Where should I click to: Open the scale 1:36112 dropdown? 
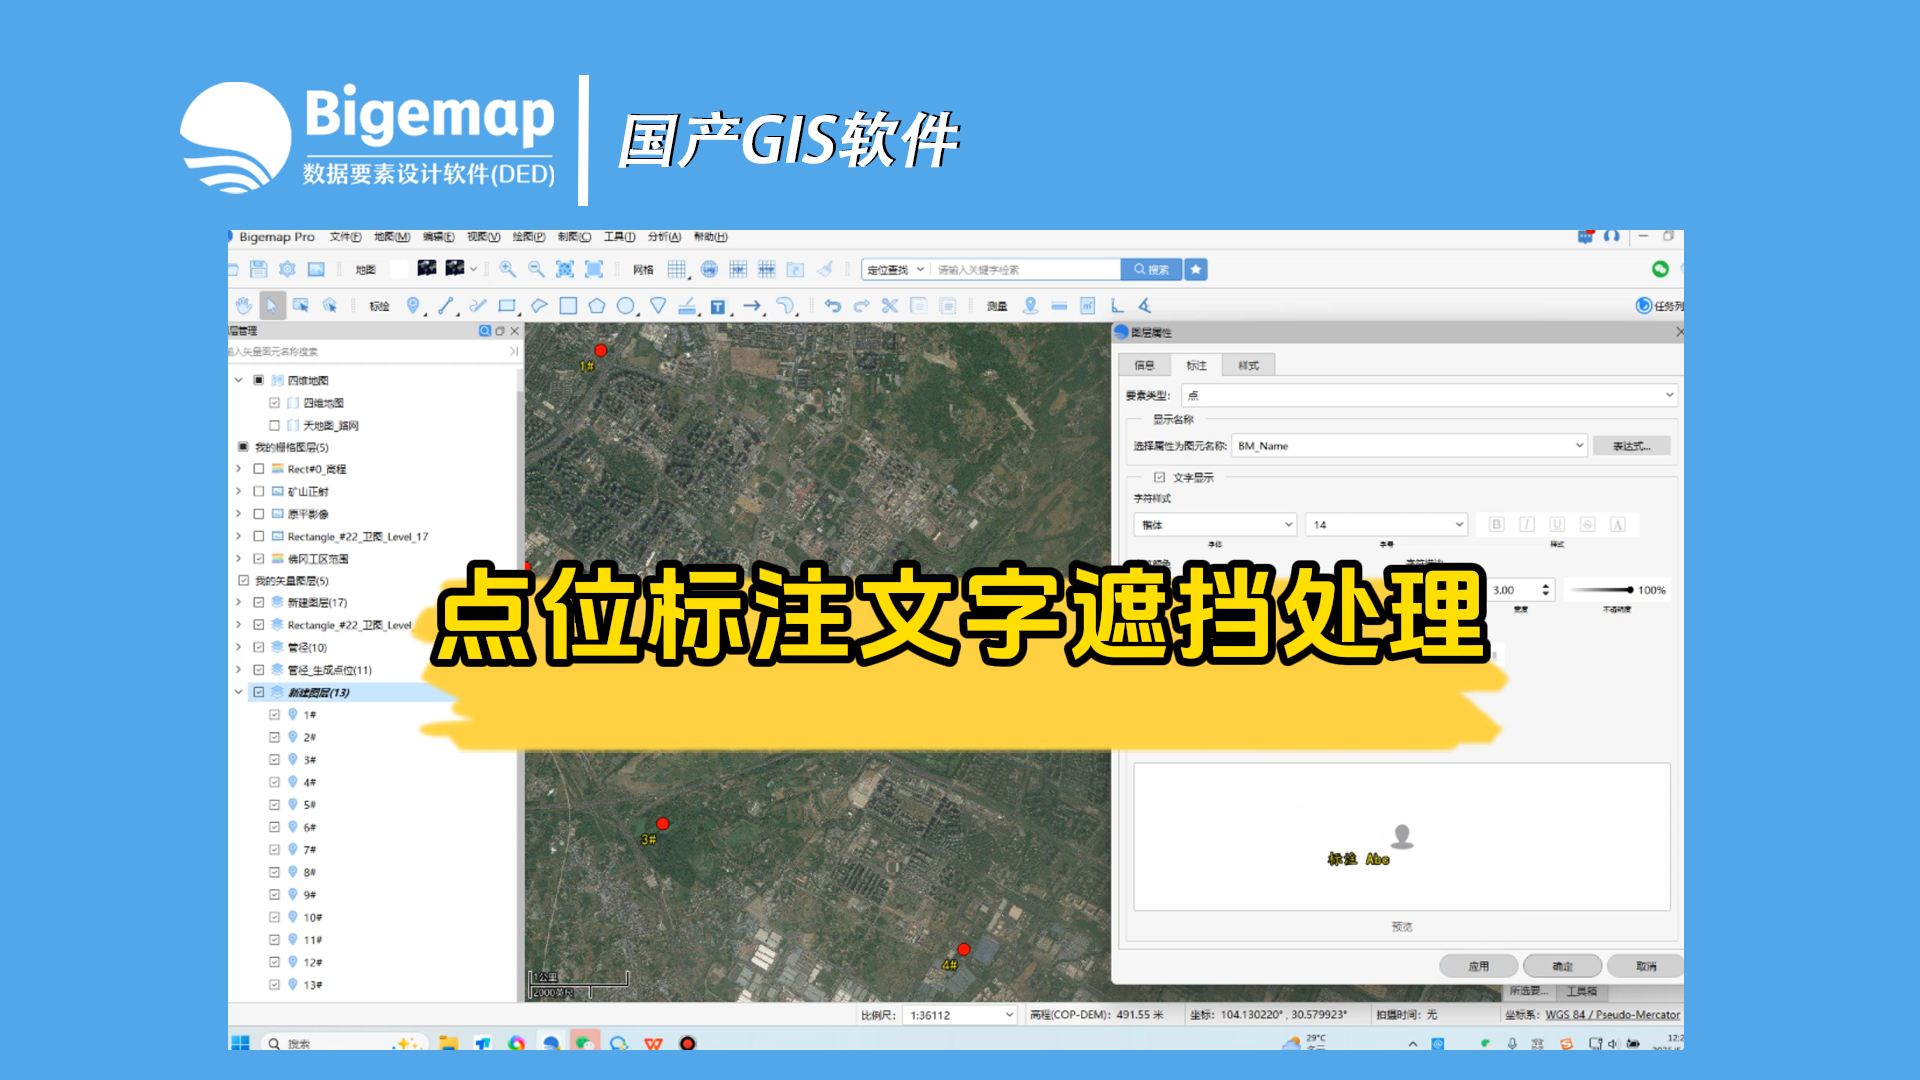point(960,1015)
